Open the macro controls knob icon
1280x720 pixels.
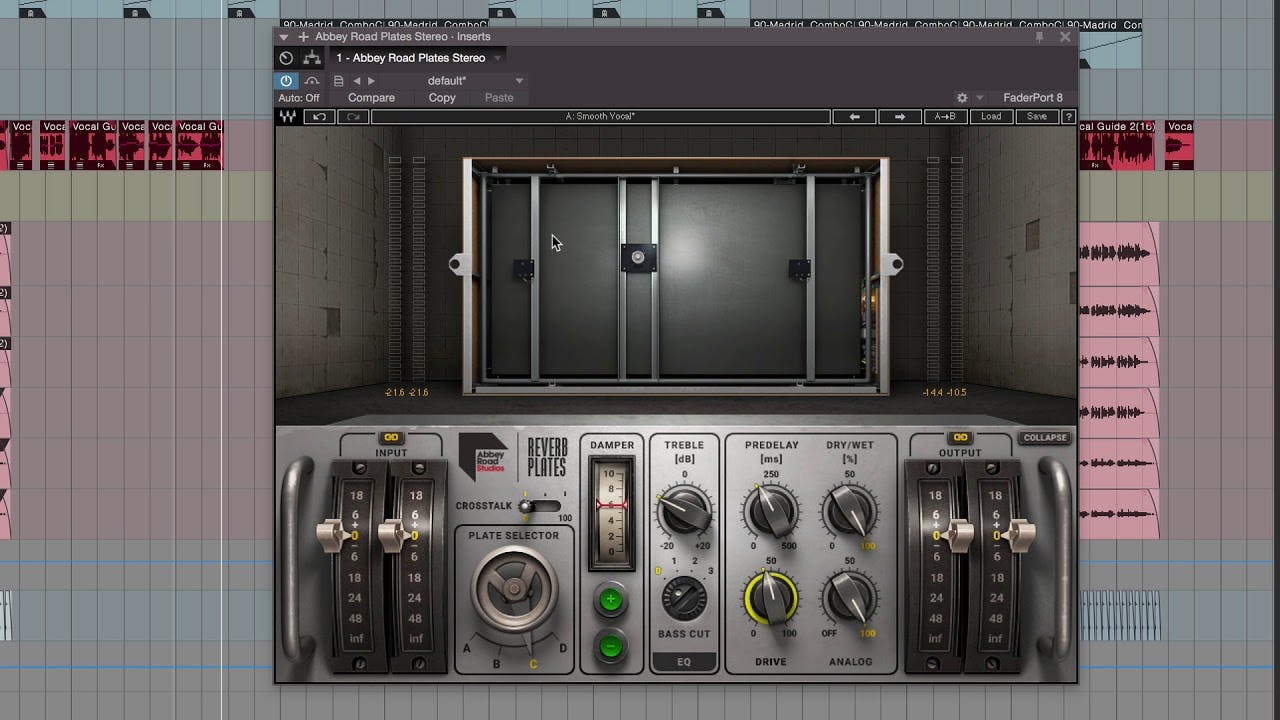click(286, 58)
